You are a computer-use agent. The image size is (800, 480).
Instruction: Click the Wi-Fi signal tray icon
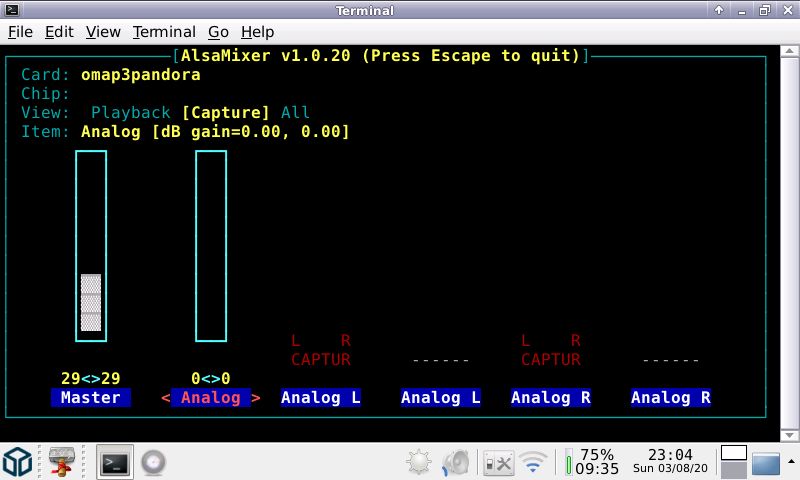click(x=534, y=462)
